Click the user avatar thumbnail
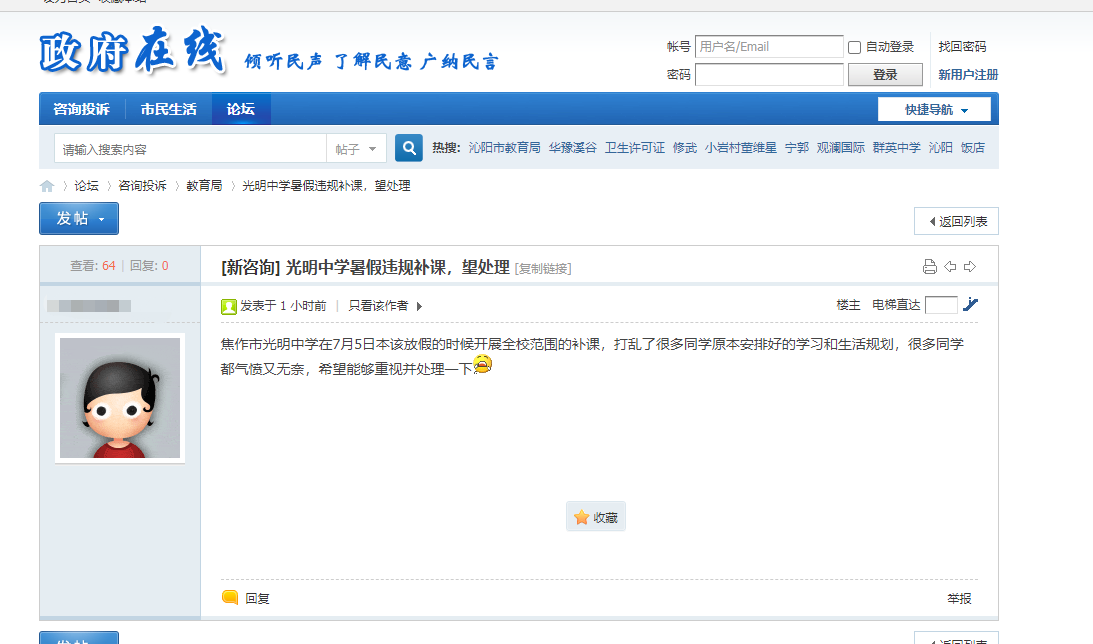 coord(120,398)
